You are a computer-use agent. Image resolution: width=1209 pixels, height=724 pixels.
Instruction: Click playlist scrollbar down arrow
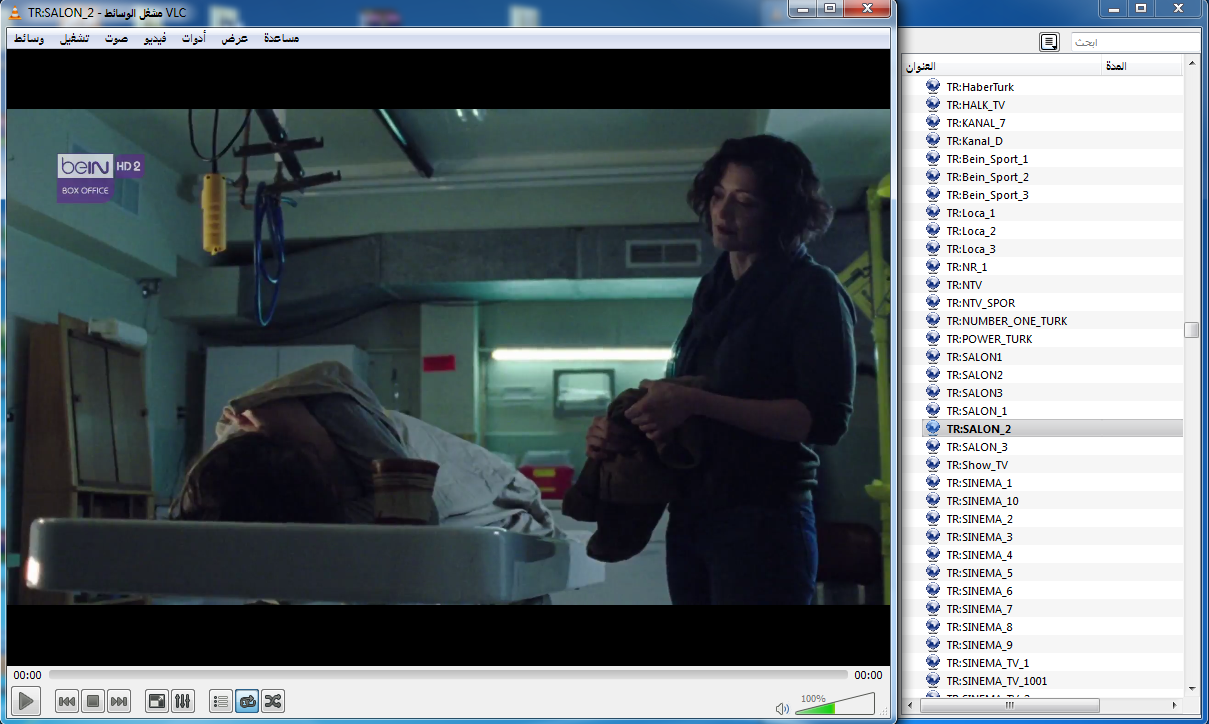coord(1191,688)
